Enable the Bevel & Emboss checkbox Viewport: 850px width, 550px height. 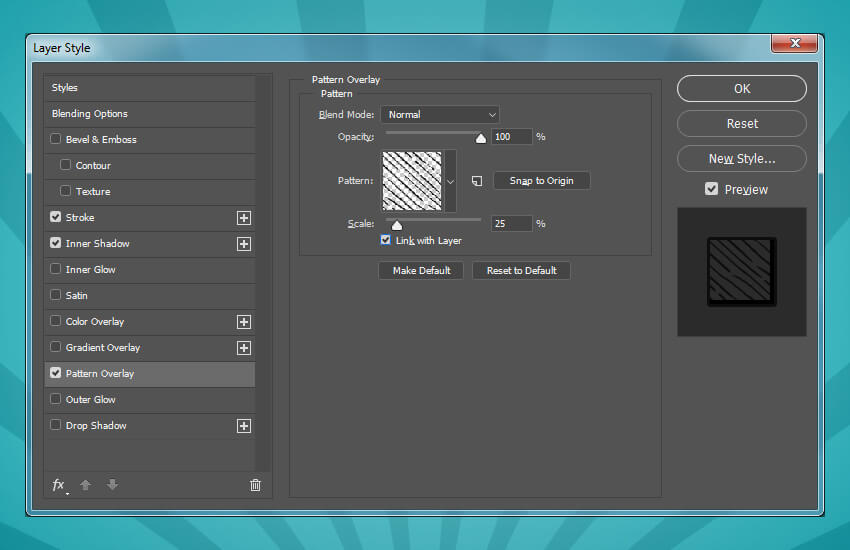(56, 140)
